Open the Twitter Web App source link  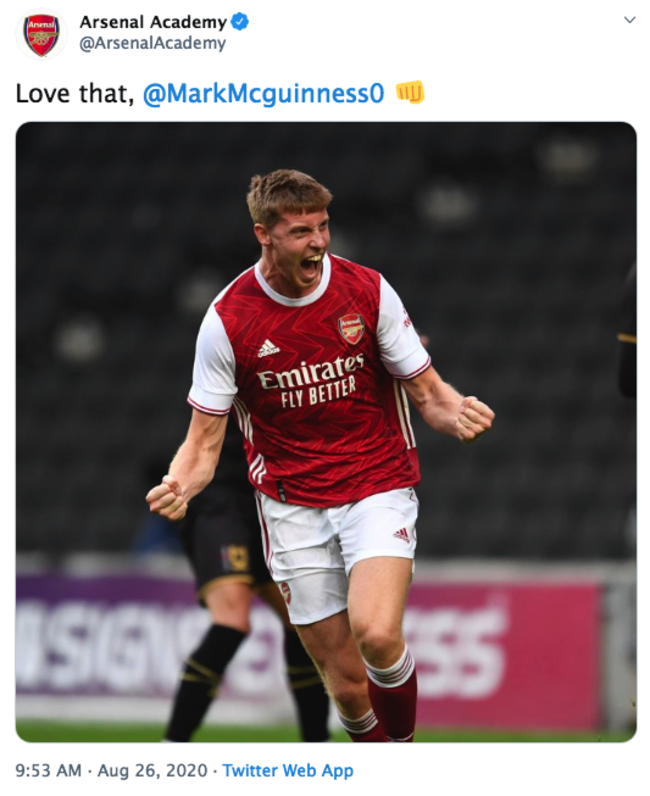click(x=287, y=771)
